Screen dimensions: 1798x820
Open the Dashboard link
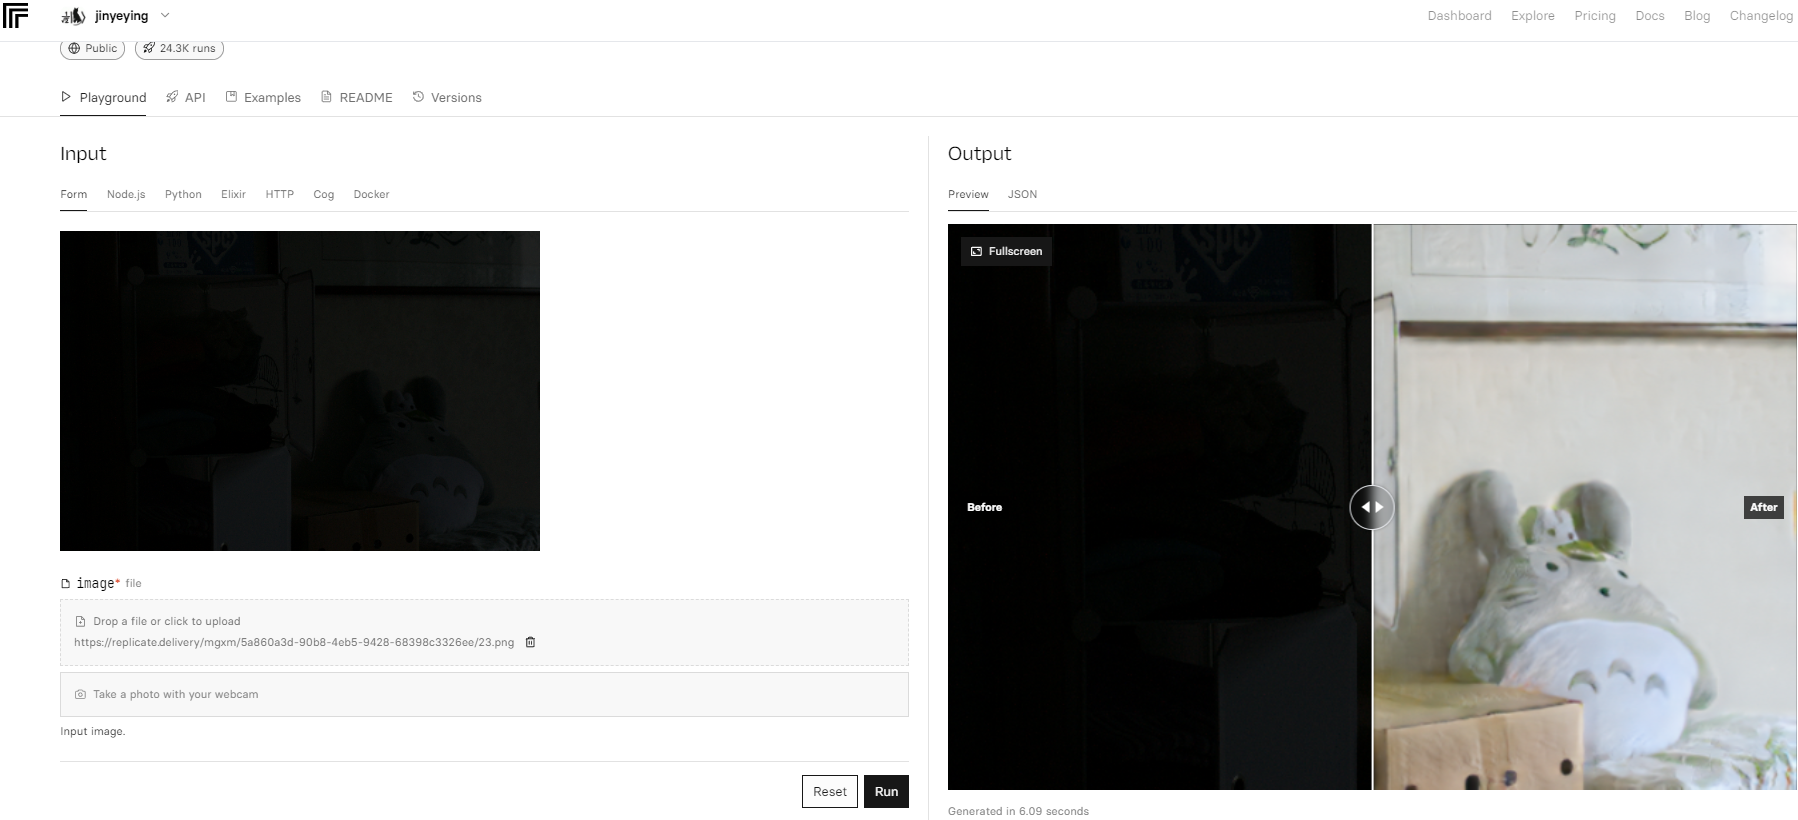coord(1459,16)
